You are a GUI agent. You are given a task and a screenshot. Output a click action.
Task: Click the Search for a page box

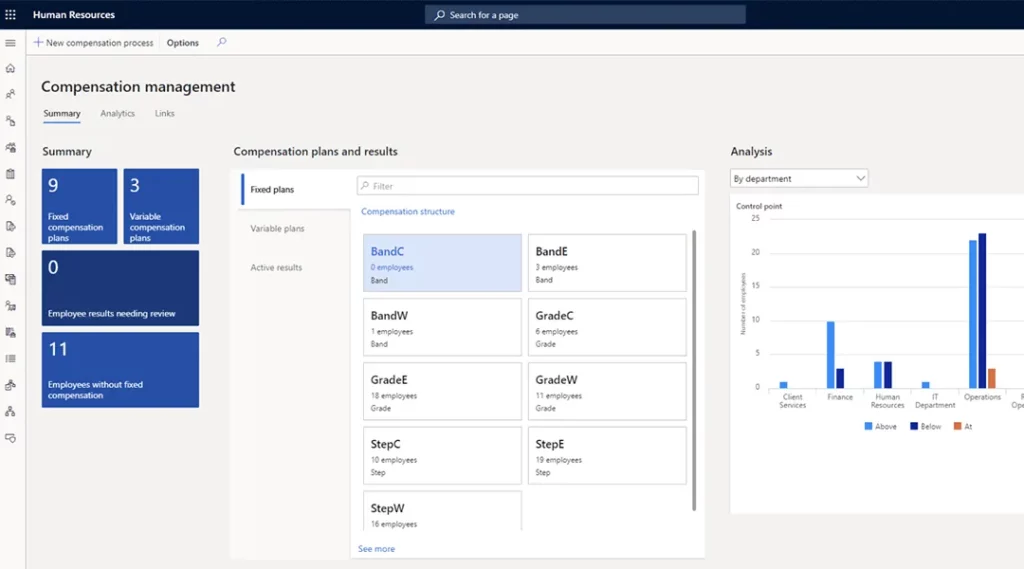click(x=585, y=14)
